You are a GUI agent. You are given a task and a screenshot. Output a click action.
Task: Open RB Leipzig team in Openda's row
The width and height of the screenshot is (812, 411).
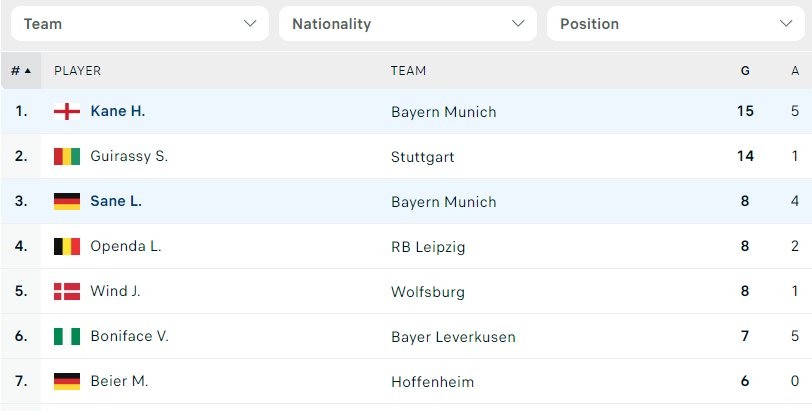pos(427,247)
